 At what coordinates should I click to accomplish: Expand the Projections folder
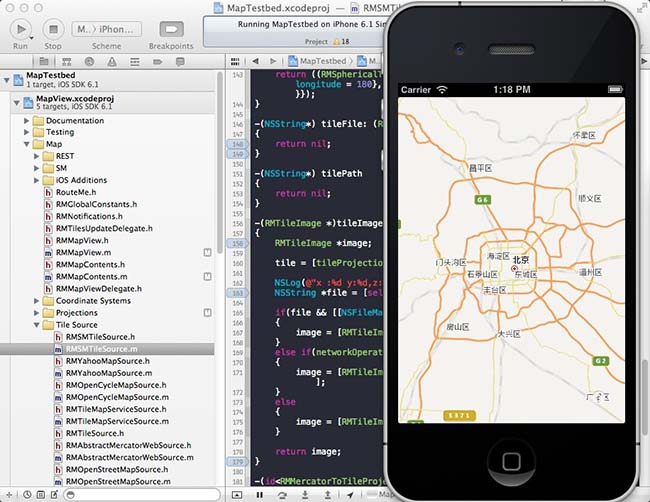tap(36, 313)
